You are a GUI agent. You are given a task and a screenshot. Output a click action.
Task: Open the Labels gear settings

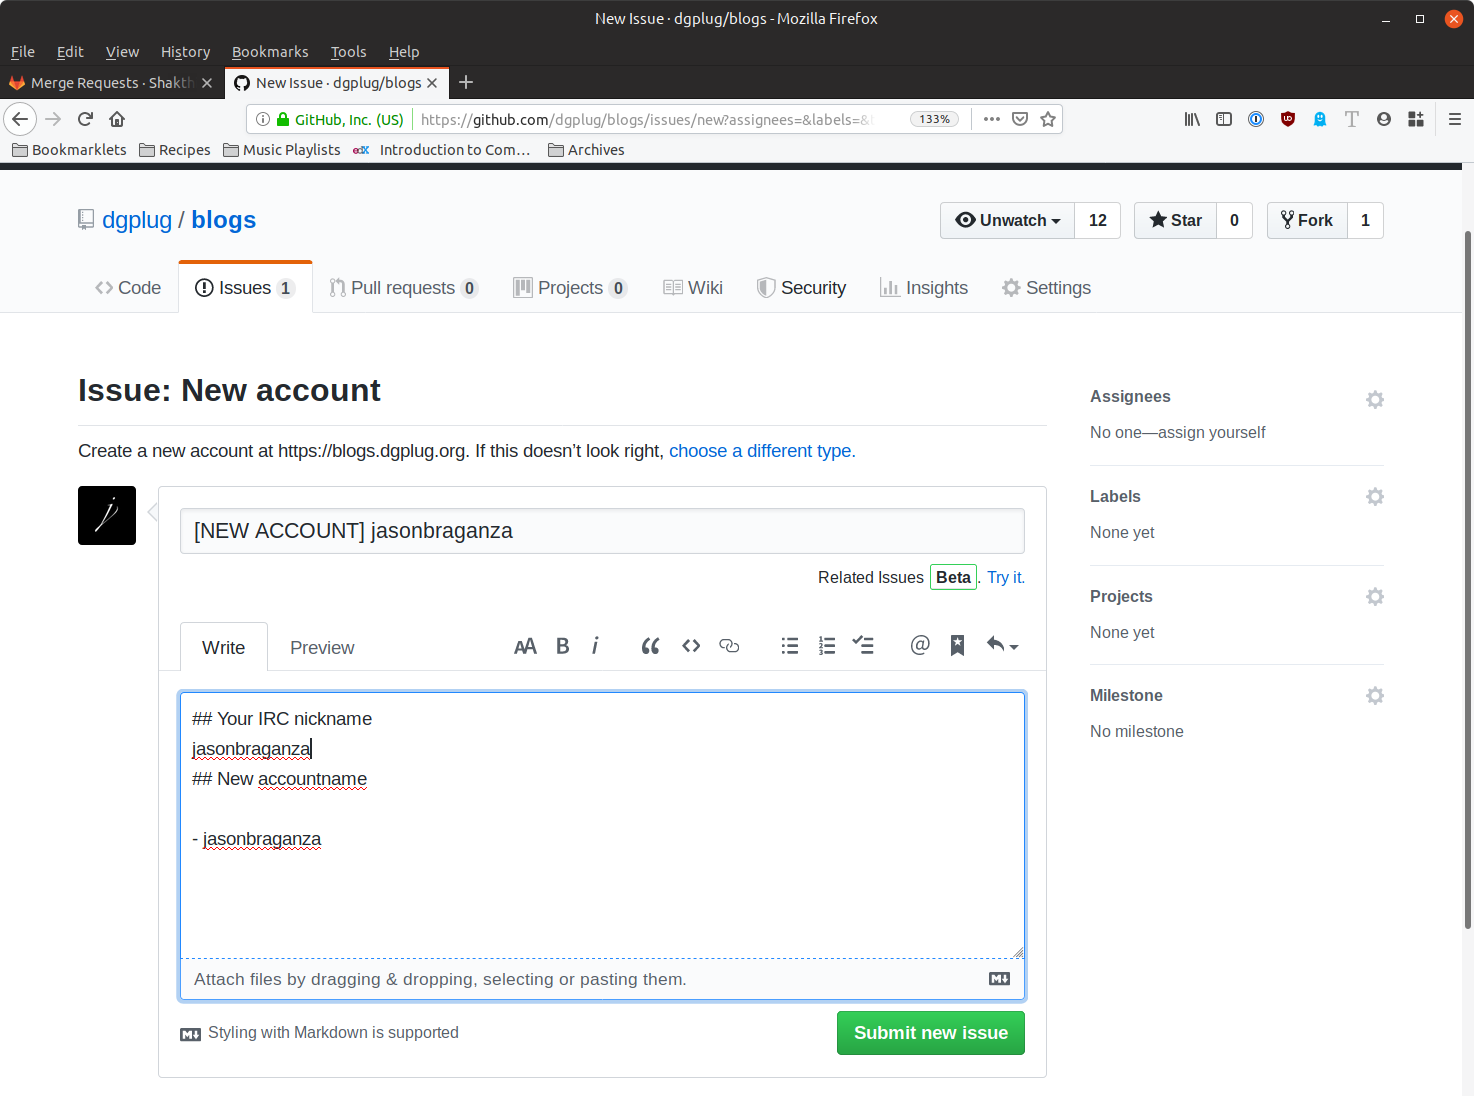click(1375, 496)
